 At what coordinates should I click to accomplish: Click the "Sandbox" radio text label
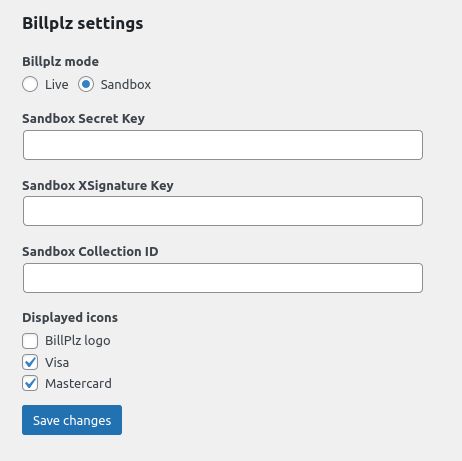coord(126,85)
